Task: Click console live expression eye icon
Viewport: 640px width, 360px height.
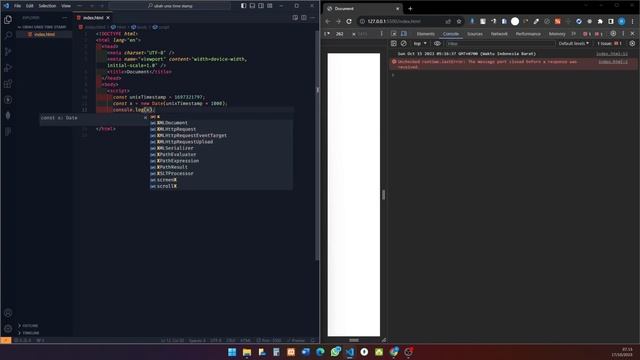Action: [437, 43]
